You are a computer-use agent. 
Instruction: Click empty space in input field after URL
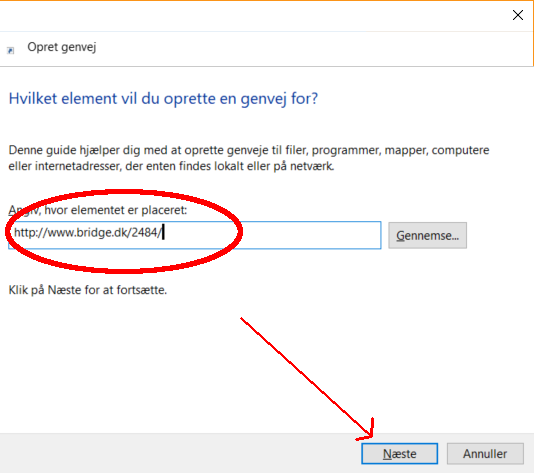(272, 235)
